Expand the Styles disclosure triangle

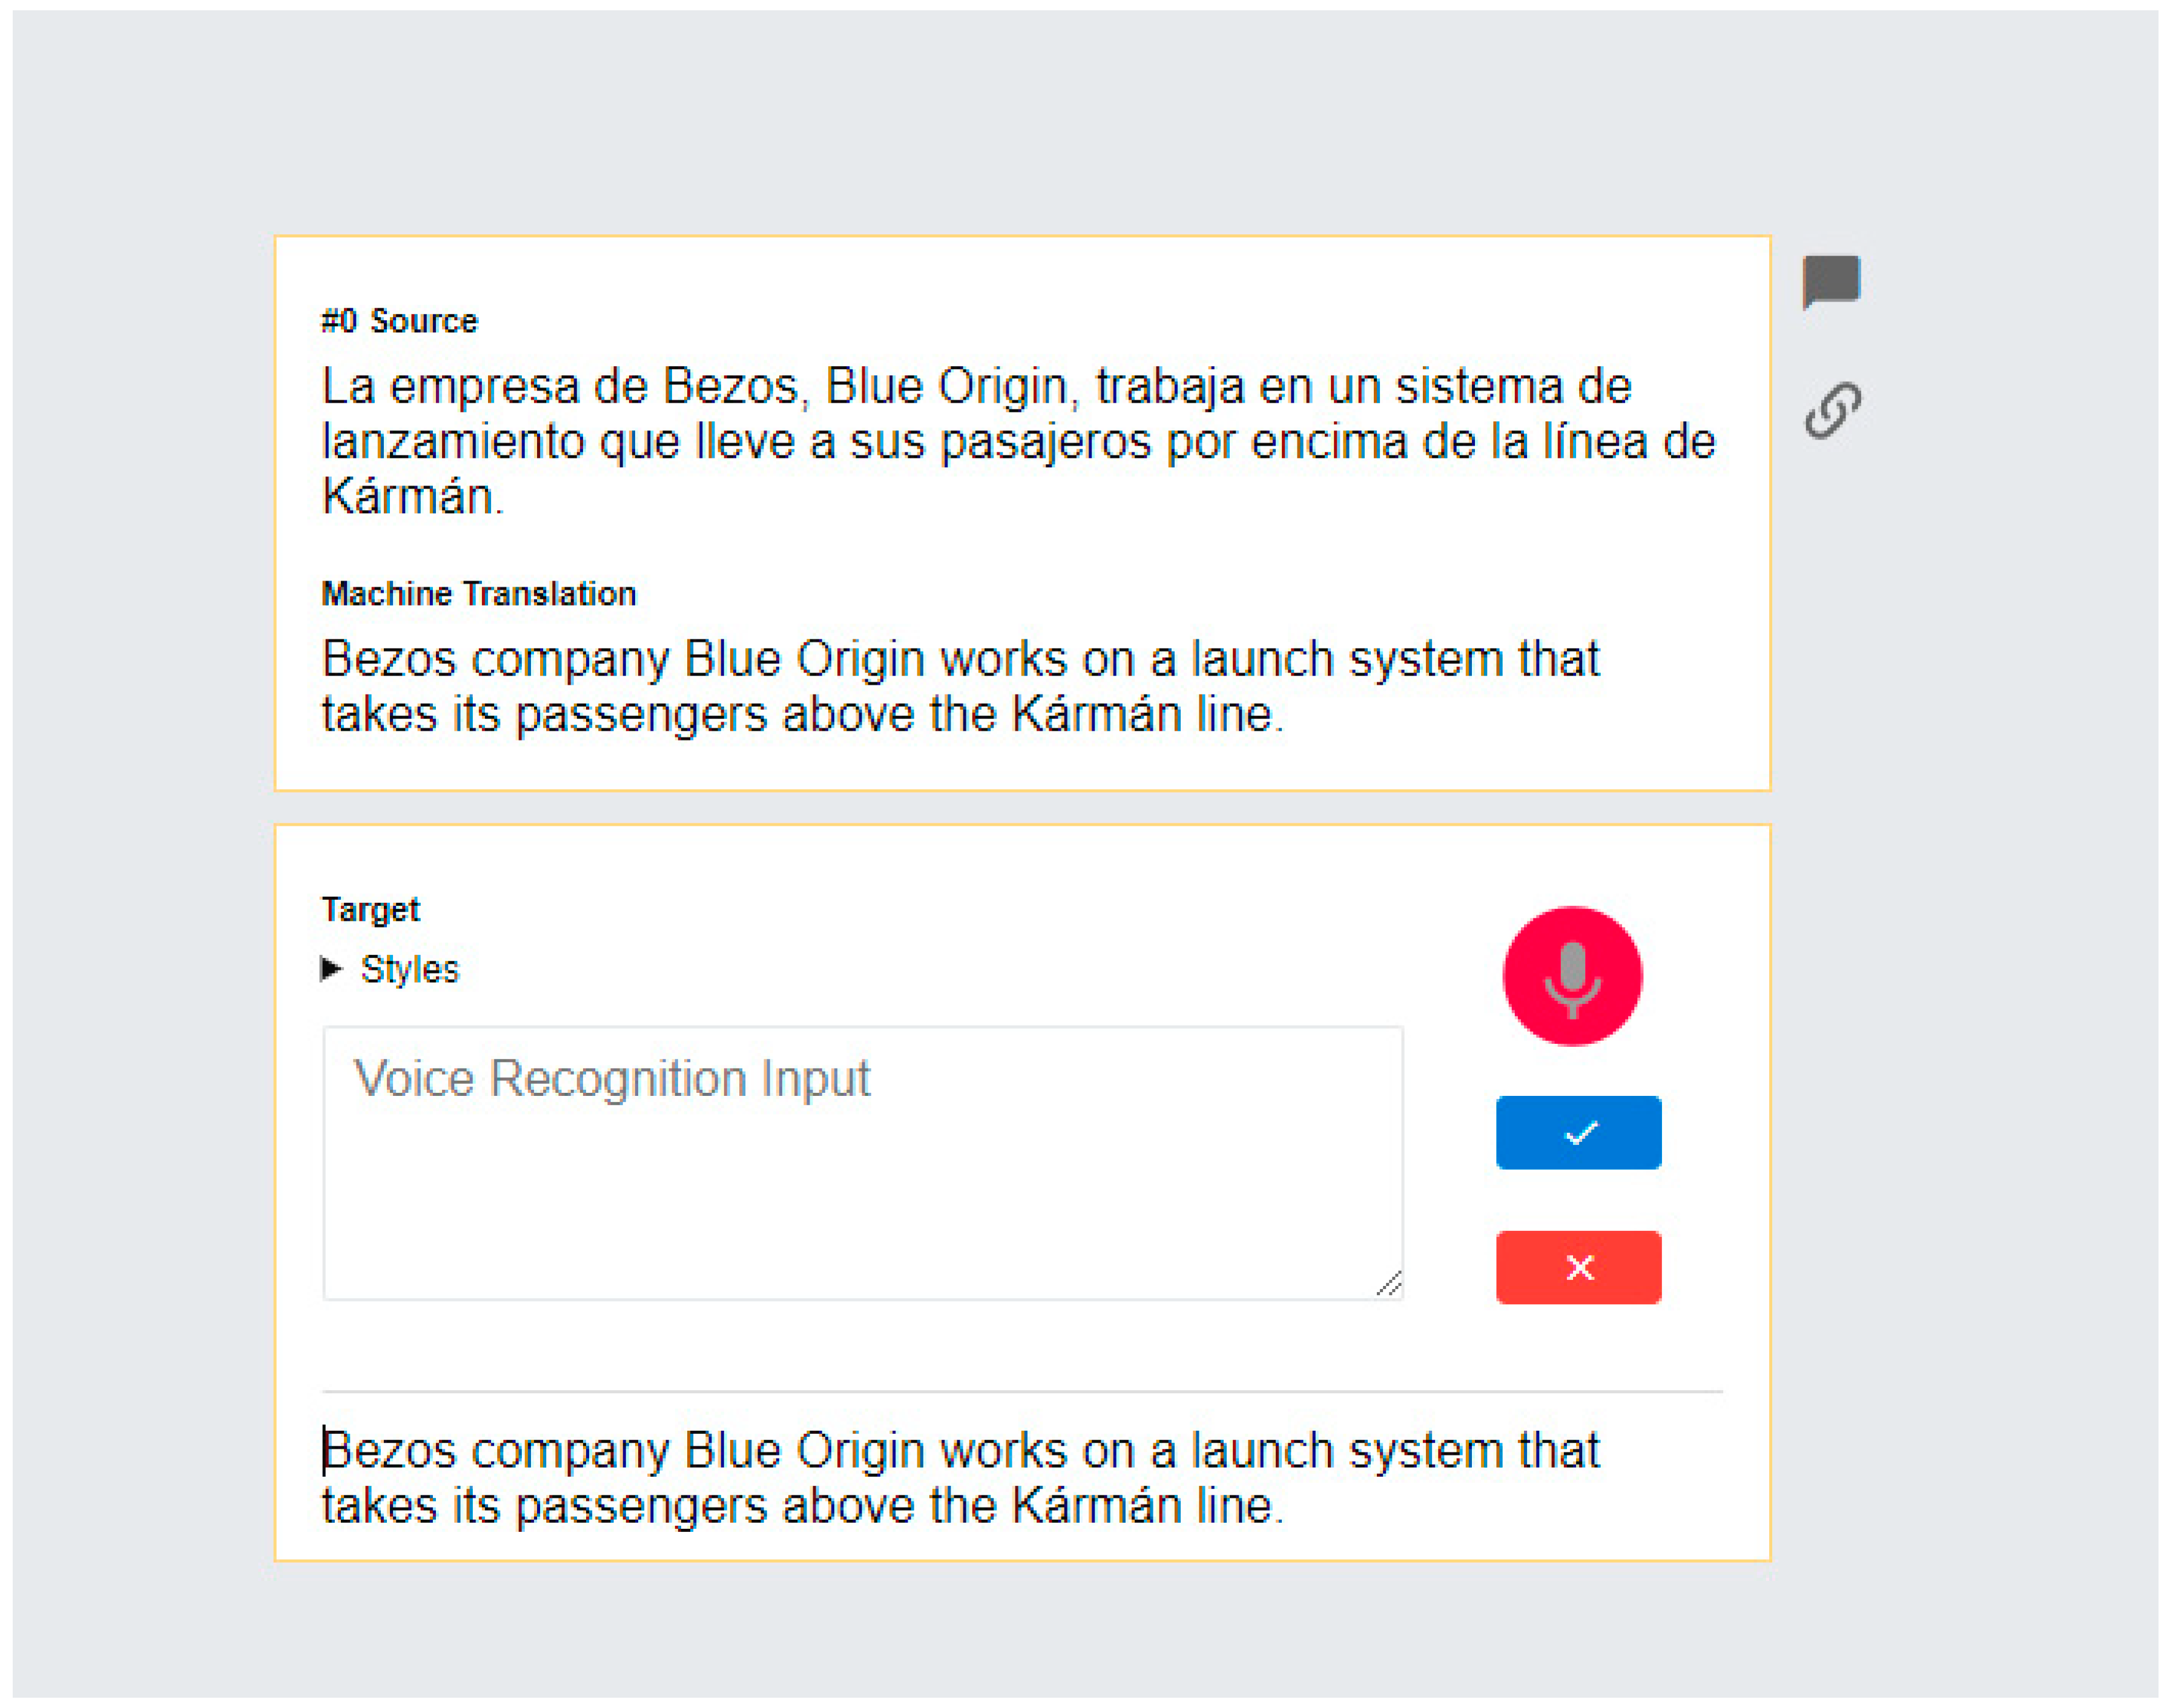click(x=331, y=968)
